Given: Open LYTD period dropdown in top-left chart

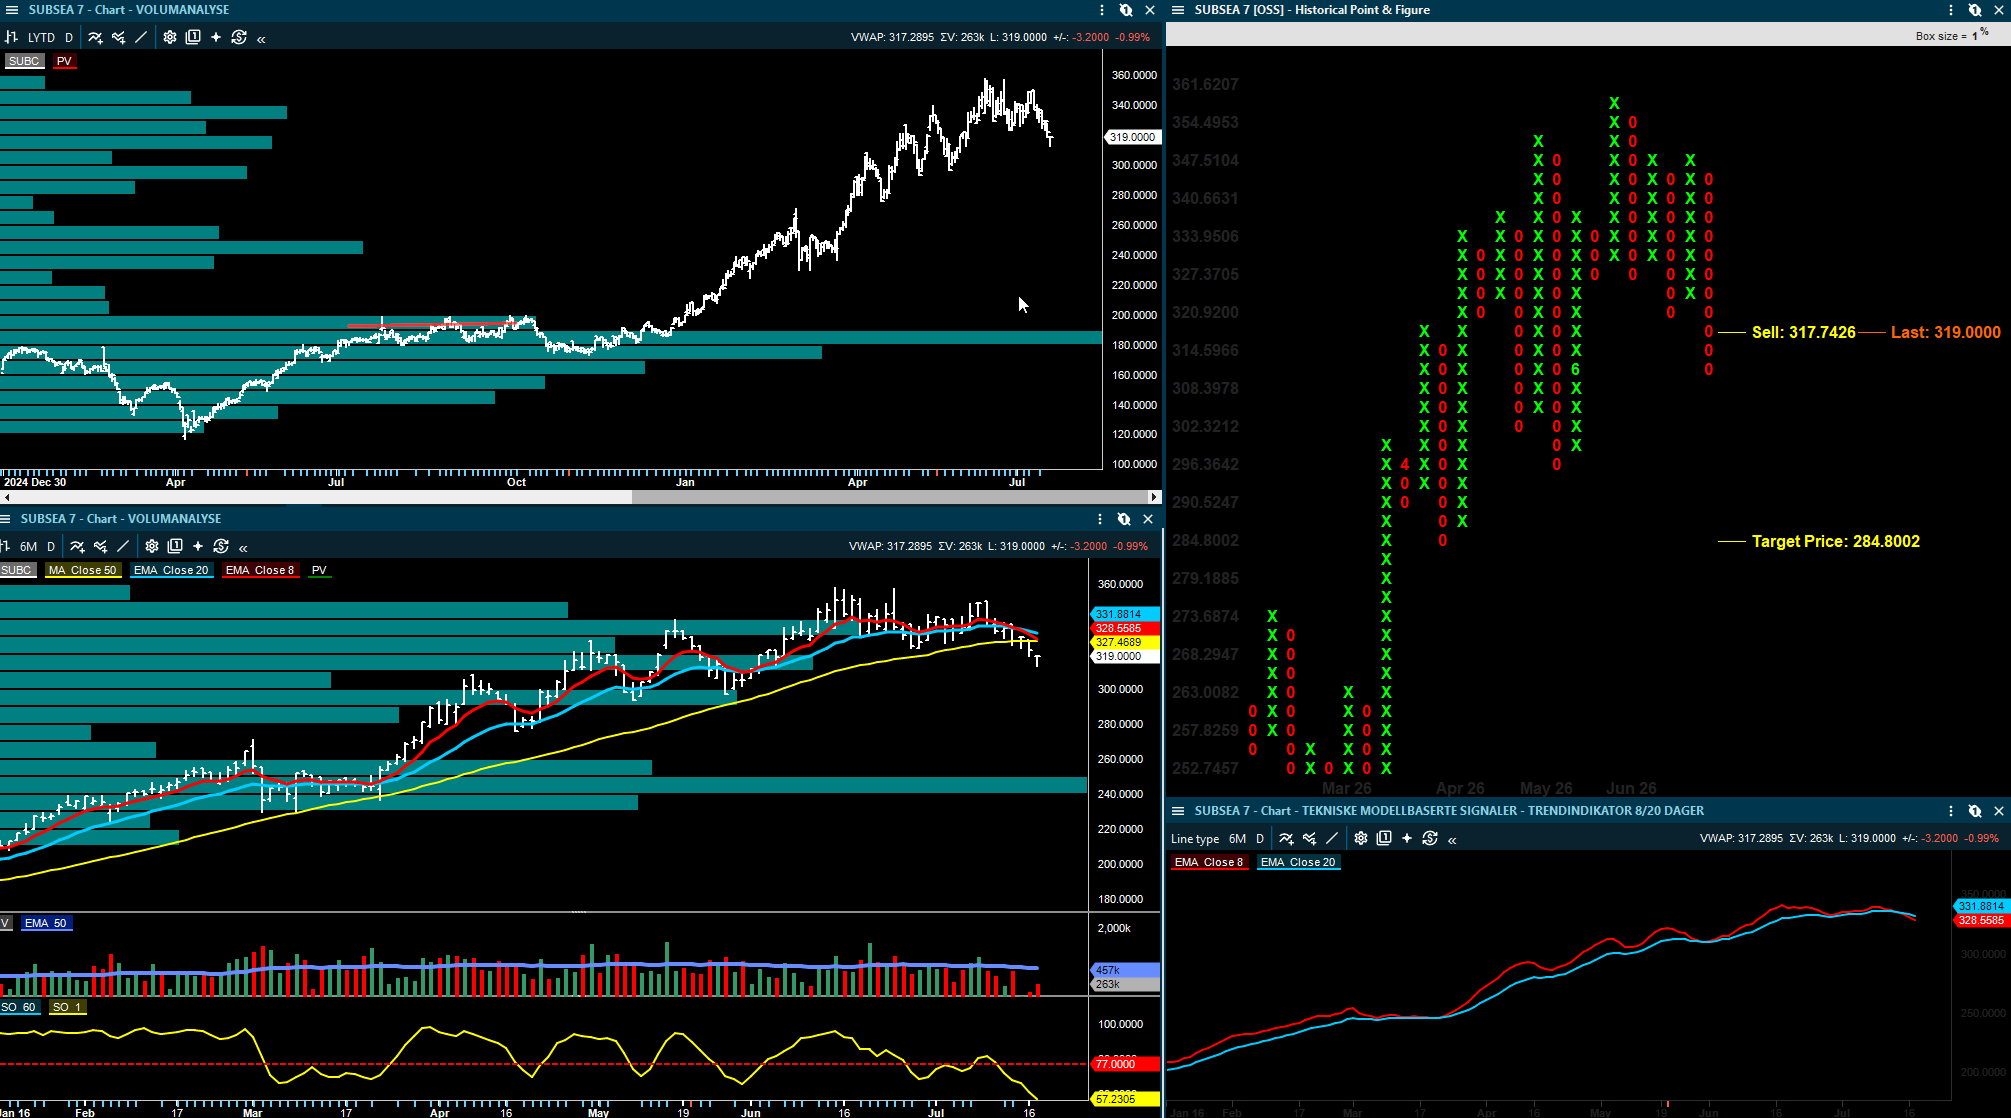Looking at the screenshot, I should tap(42, 37).
